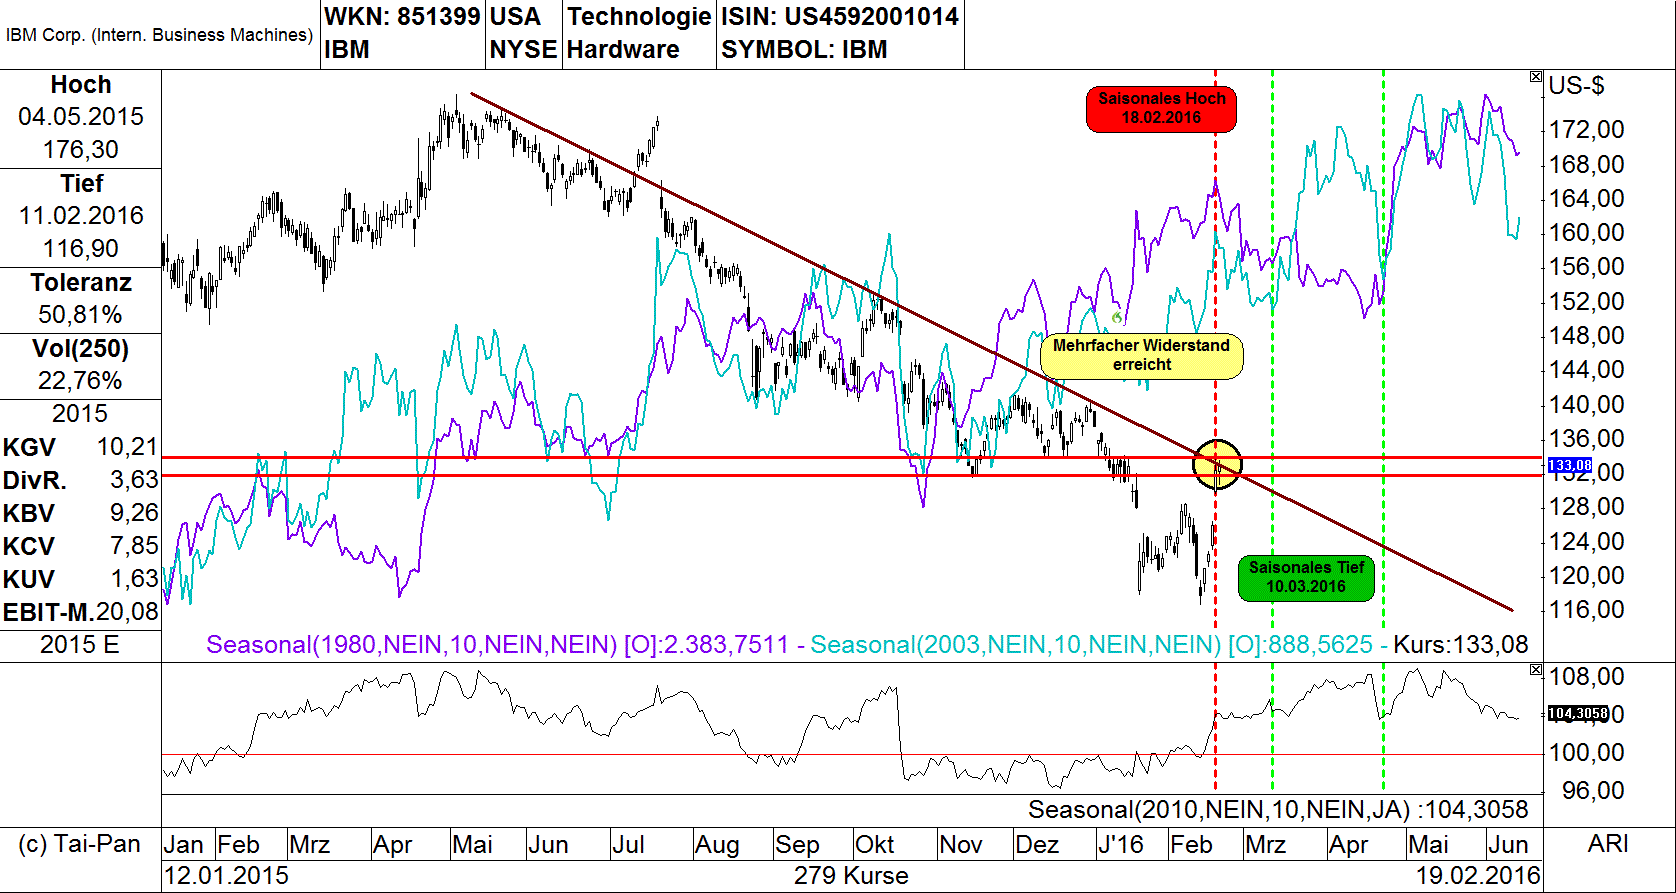Click the yellow circle resistance marker
This screenshot has height=893, width=1676.
coord(1217,464)
